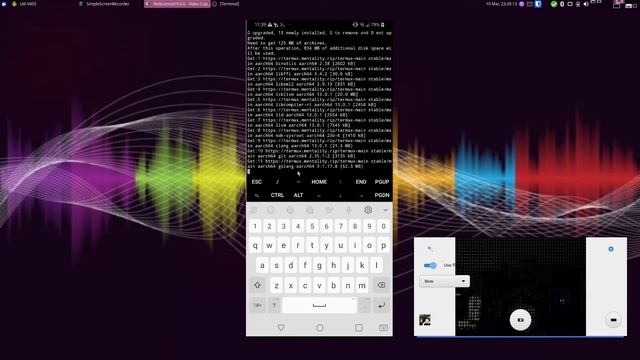Open the volume speaker tray icon

point(586,4)
